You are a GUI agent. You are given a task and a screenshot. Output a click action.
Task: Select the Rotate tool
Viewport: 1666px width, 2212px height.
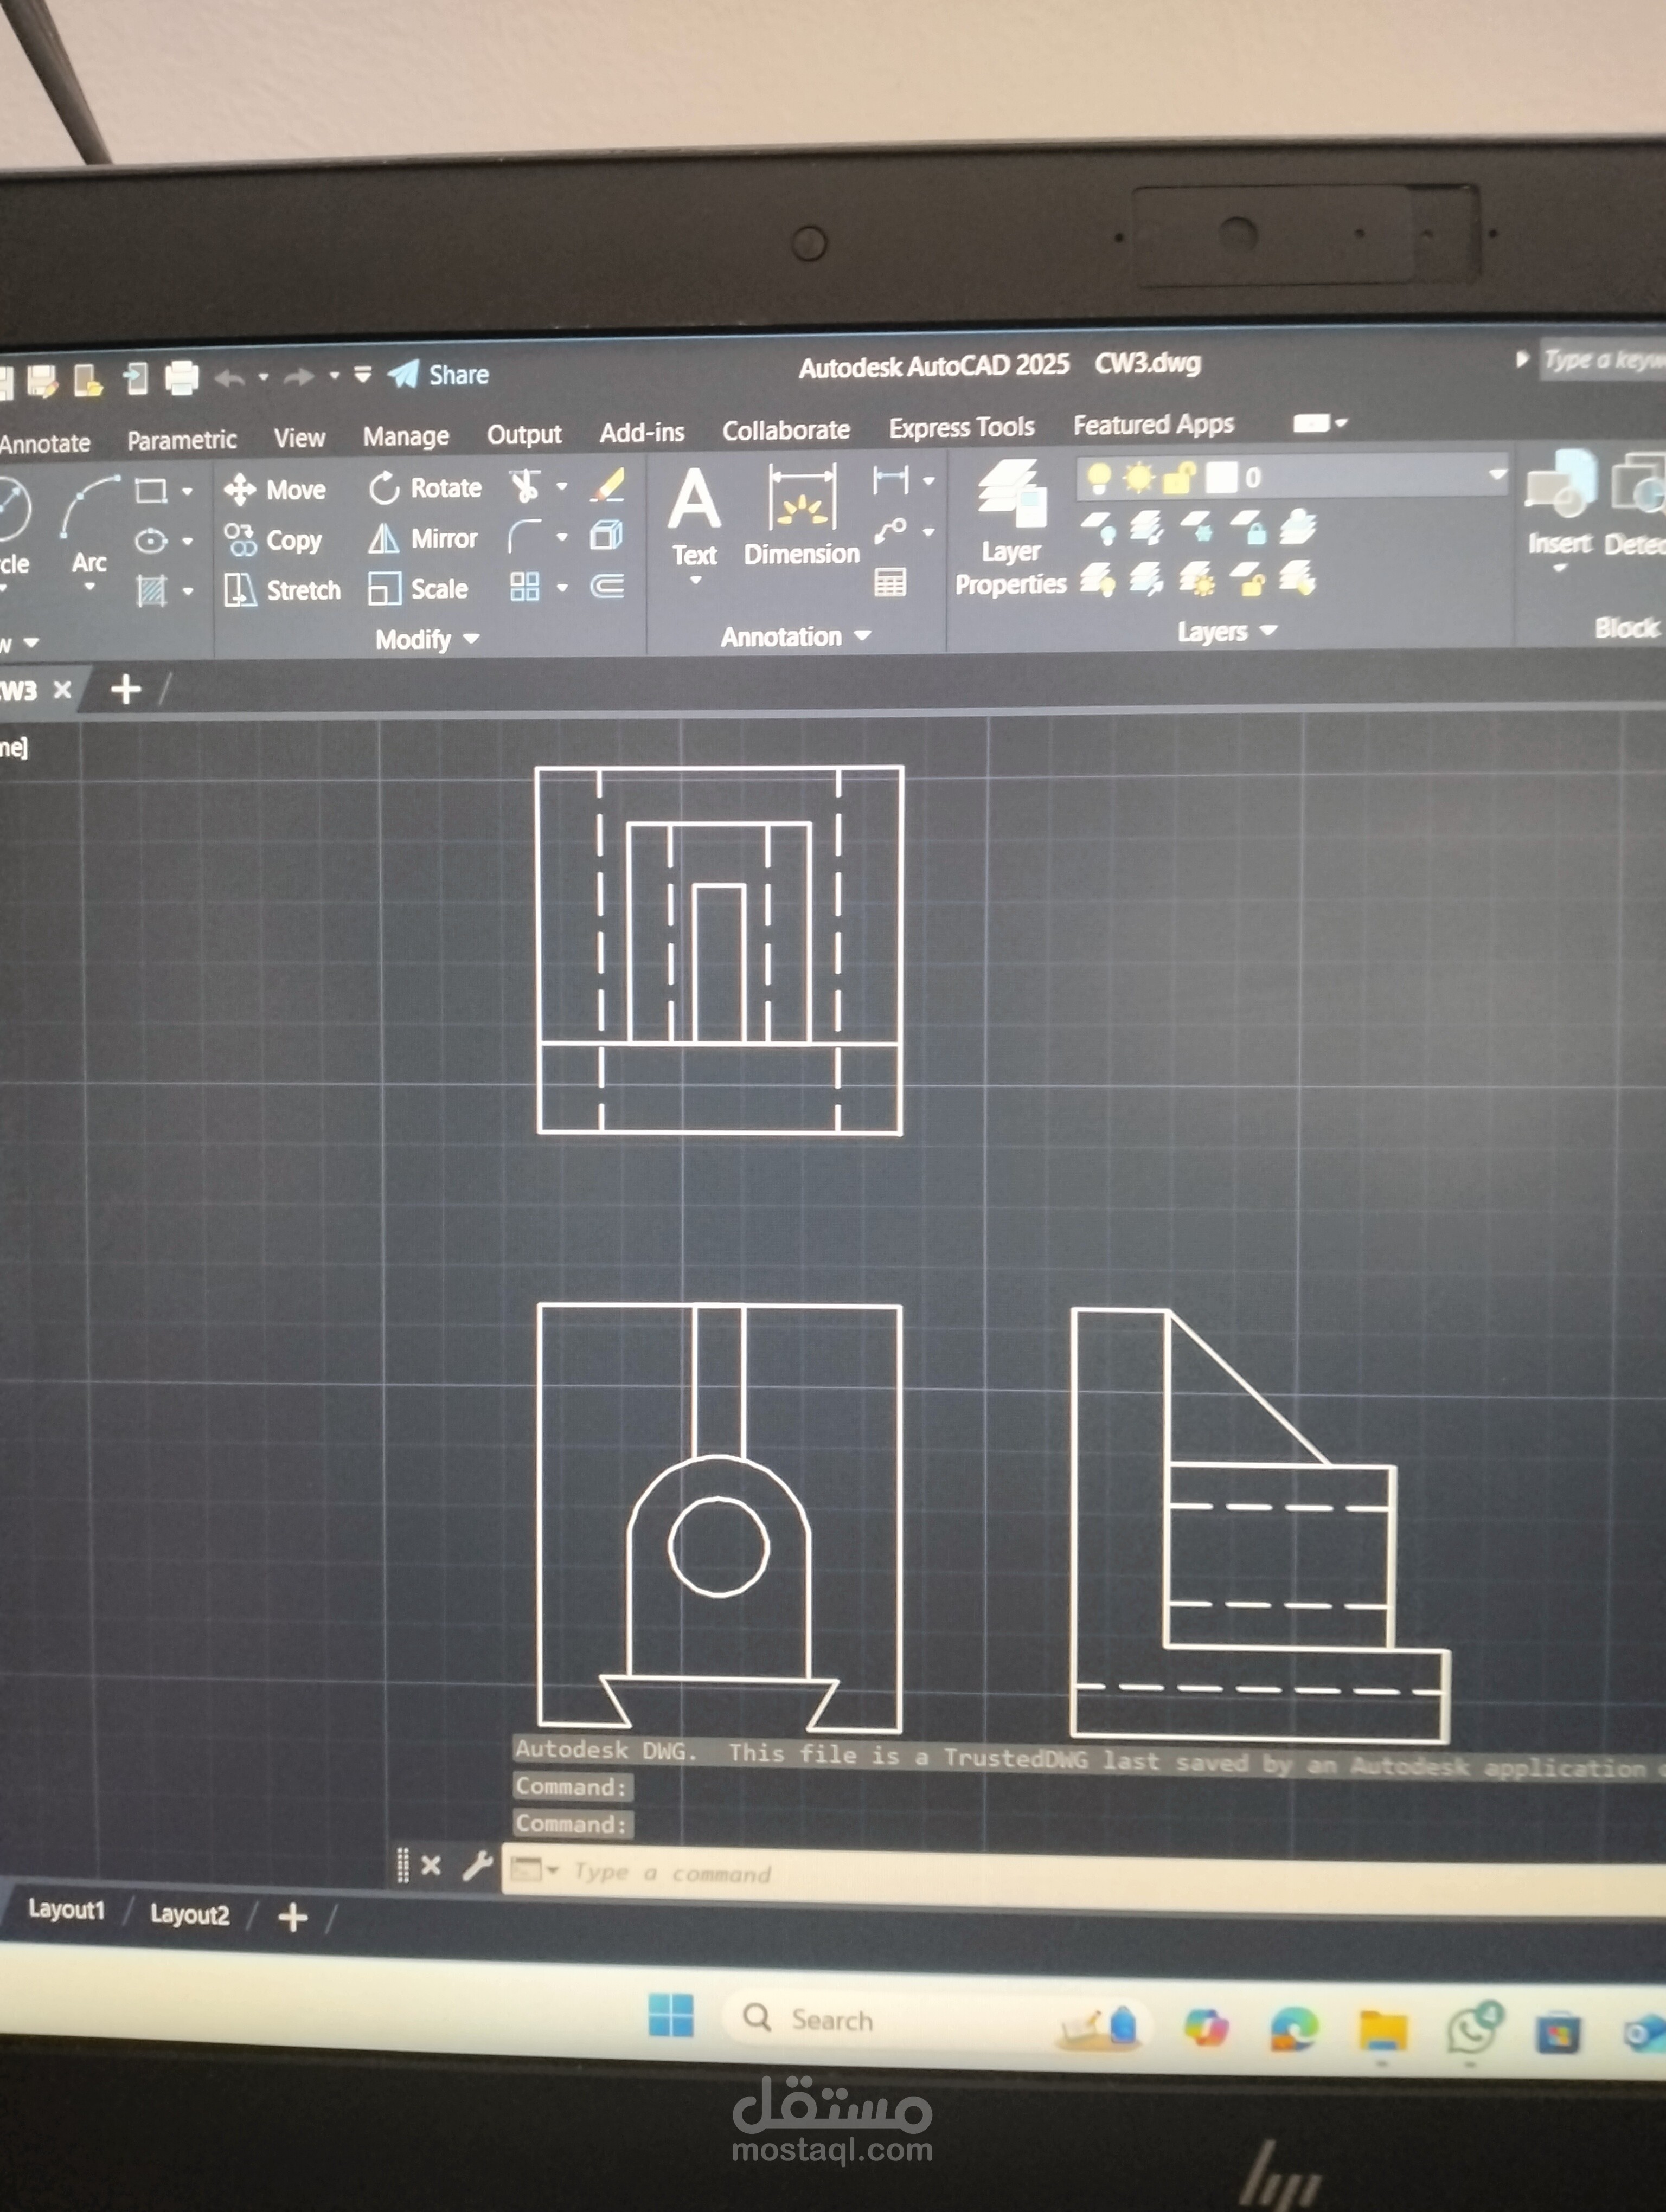[x=425, y=488]
